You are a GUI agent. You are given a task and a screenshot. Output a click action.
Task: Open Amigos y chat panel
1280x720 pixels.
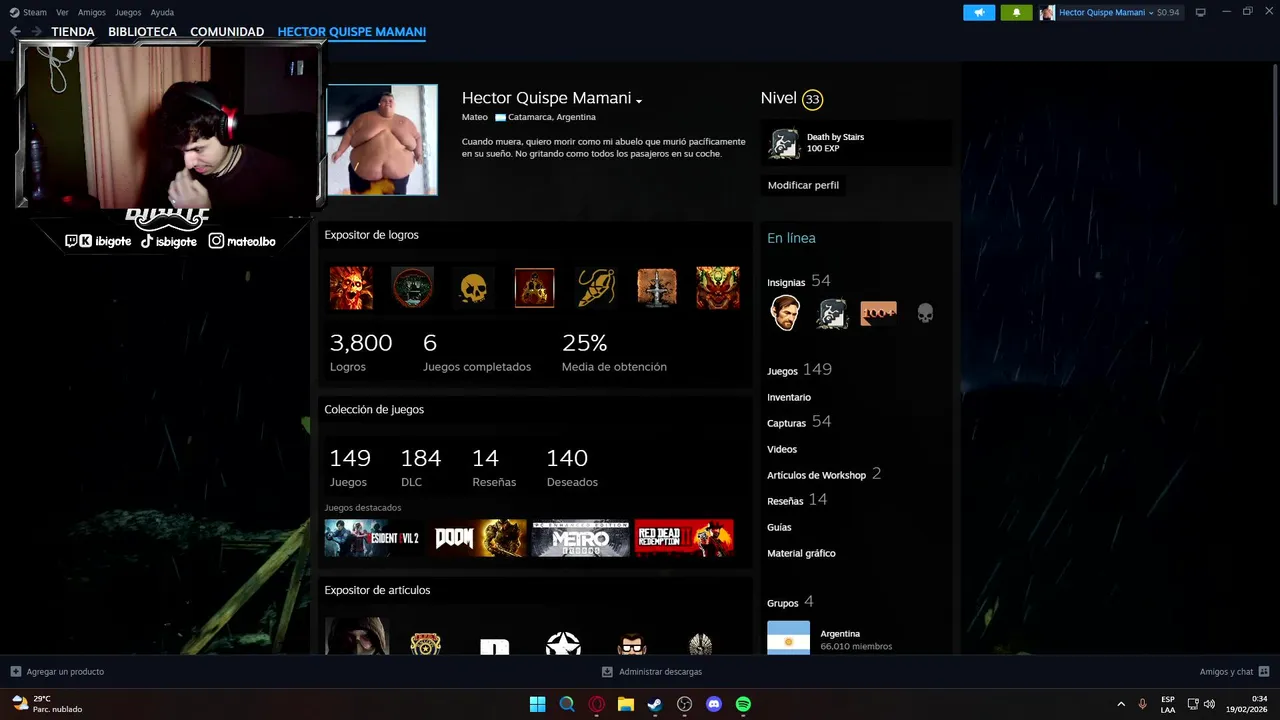point(1234,672)
